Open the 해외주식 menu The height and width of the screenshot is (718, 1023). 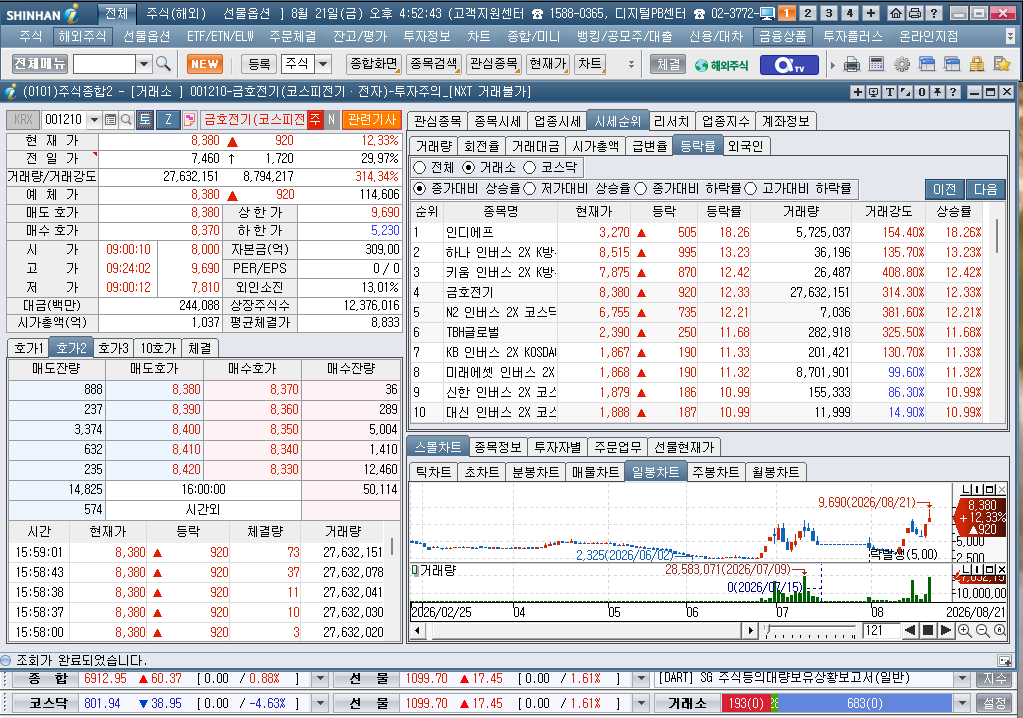82,37
